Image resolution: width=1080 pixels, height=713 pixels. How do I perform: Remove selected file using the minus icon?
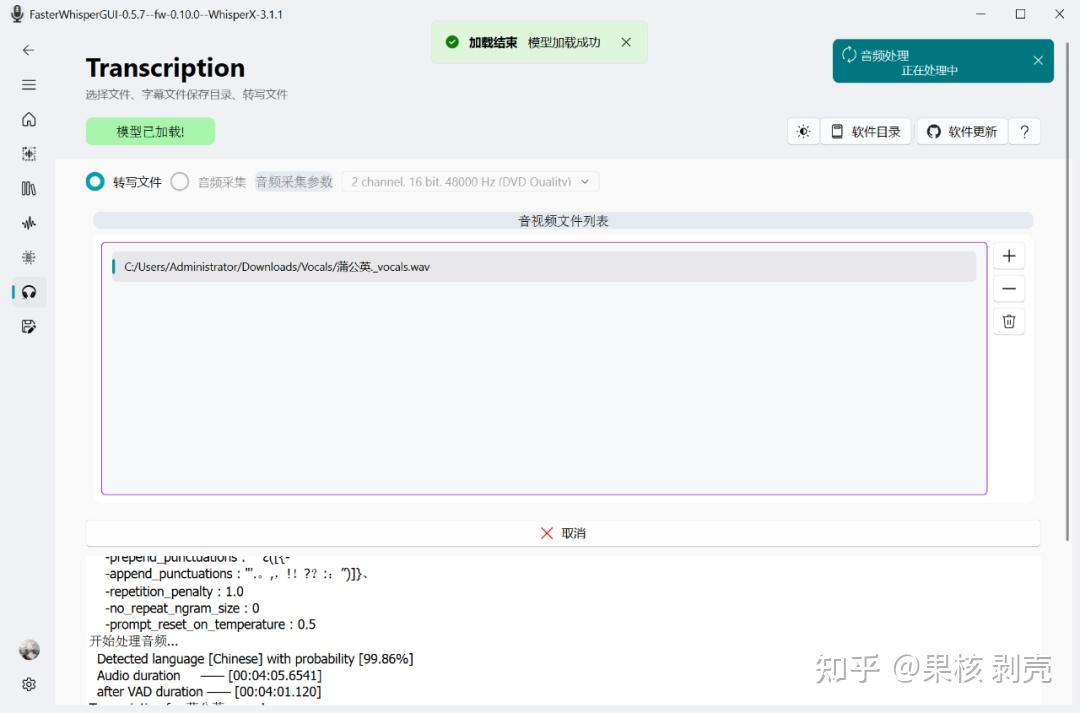1009,288
